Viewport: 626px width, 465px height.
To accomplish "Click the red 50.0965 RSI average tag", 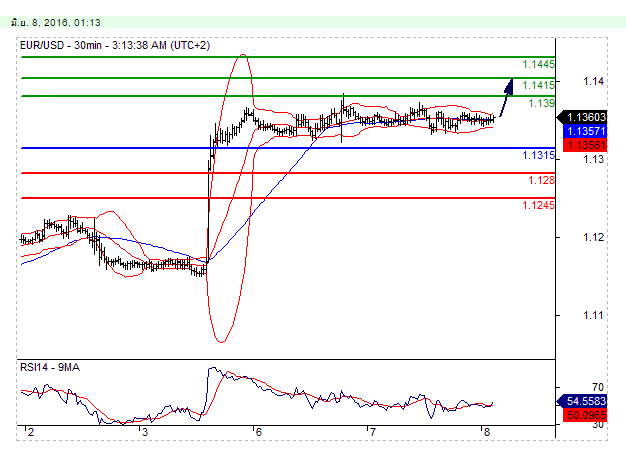I will (585, 415).
